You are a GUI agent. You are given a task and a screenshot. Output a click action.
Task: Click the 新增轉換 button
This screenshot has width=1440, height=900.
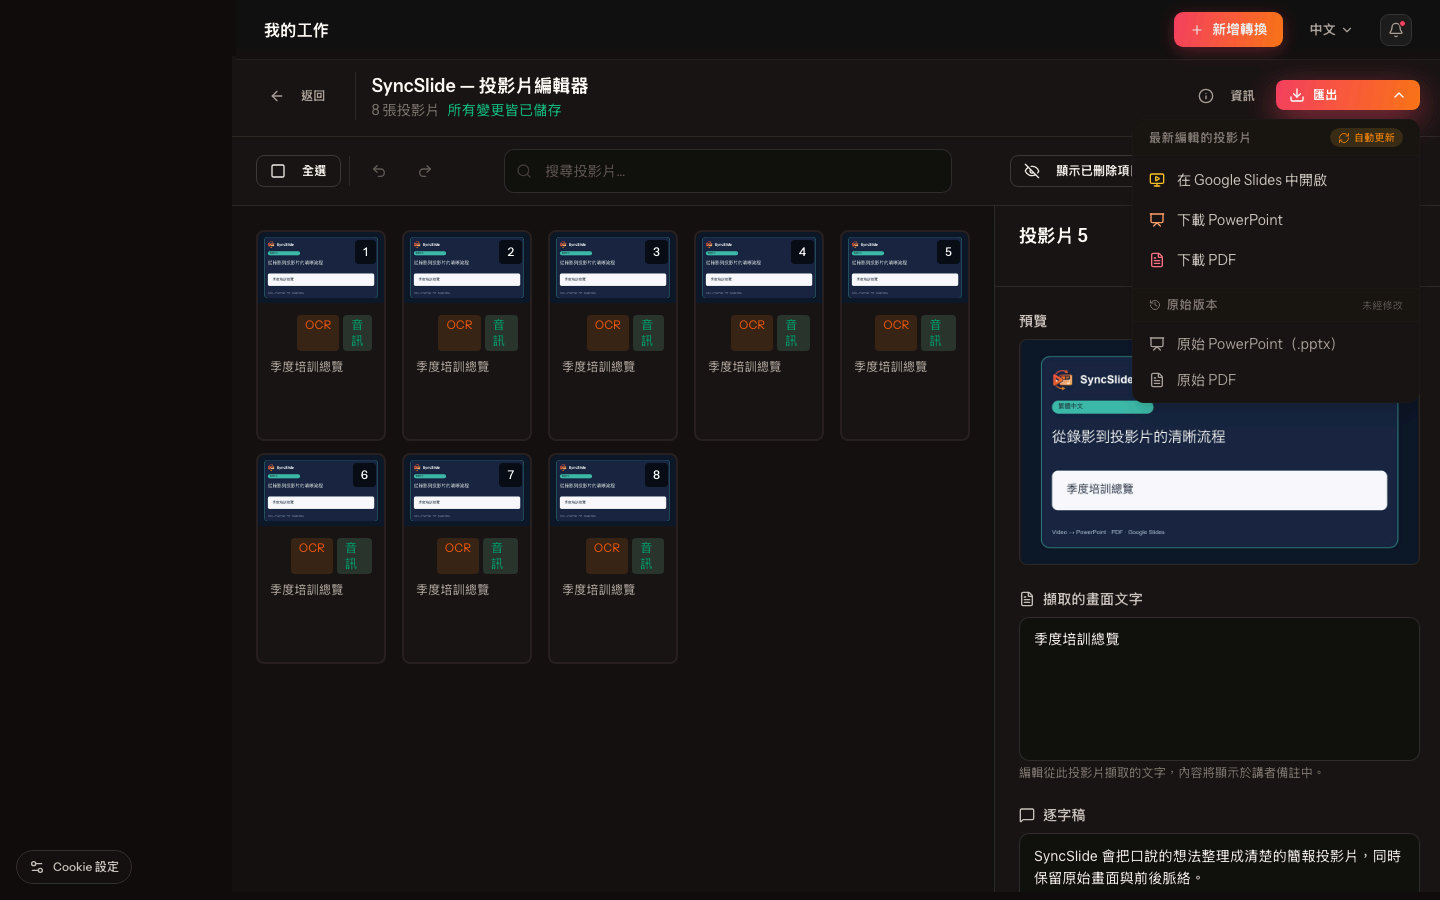click(1228, 30)
